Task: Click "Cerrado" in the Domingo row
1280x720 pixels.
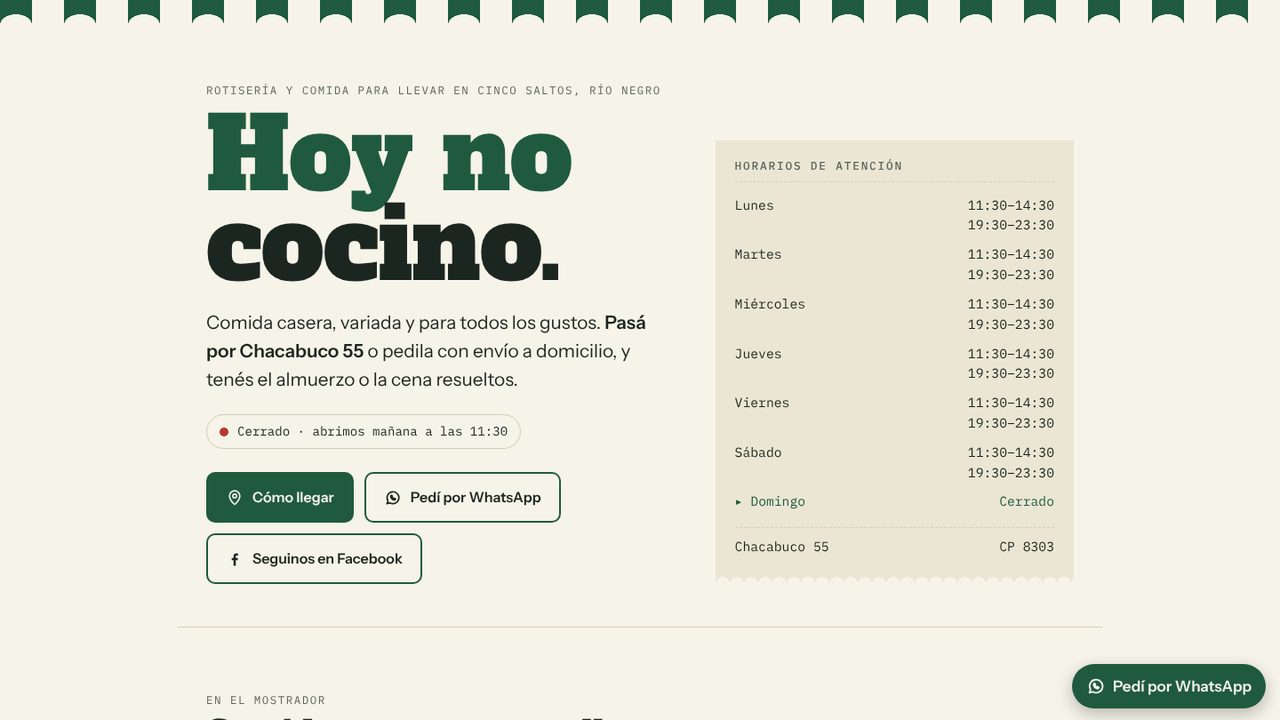Action: pyautogui.click(x=1026, y=501)
